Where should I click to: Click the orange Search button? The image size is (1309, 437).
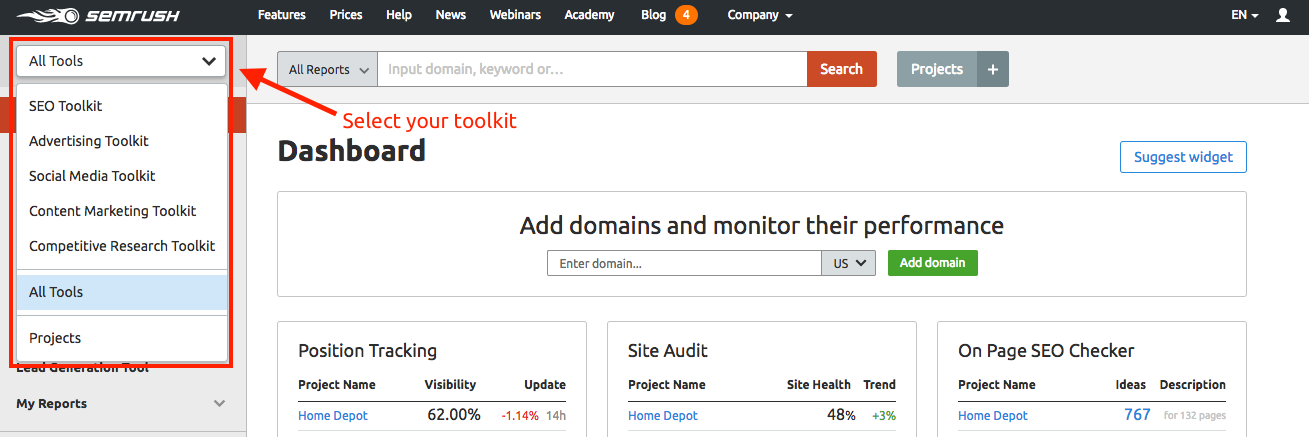841,69
